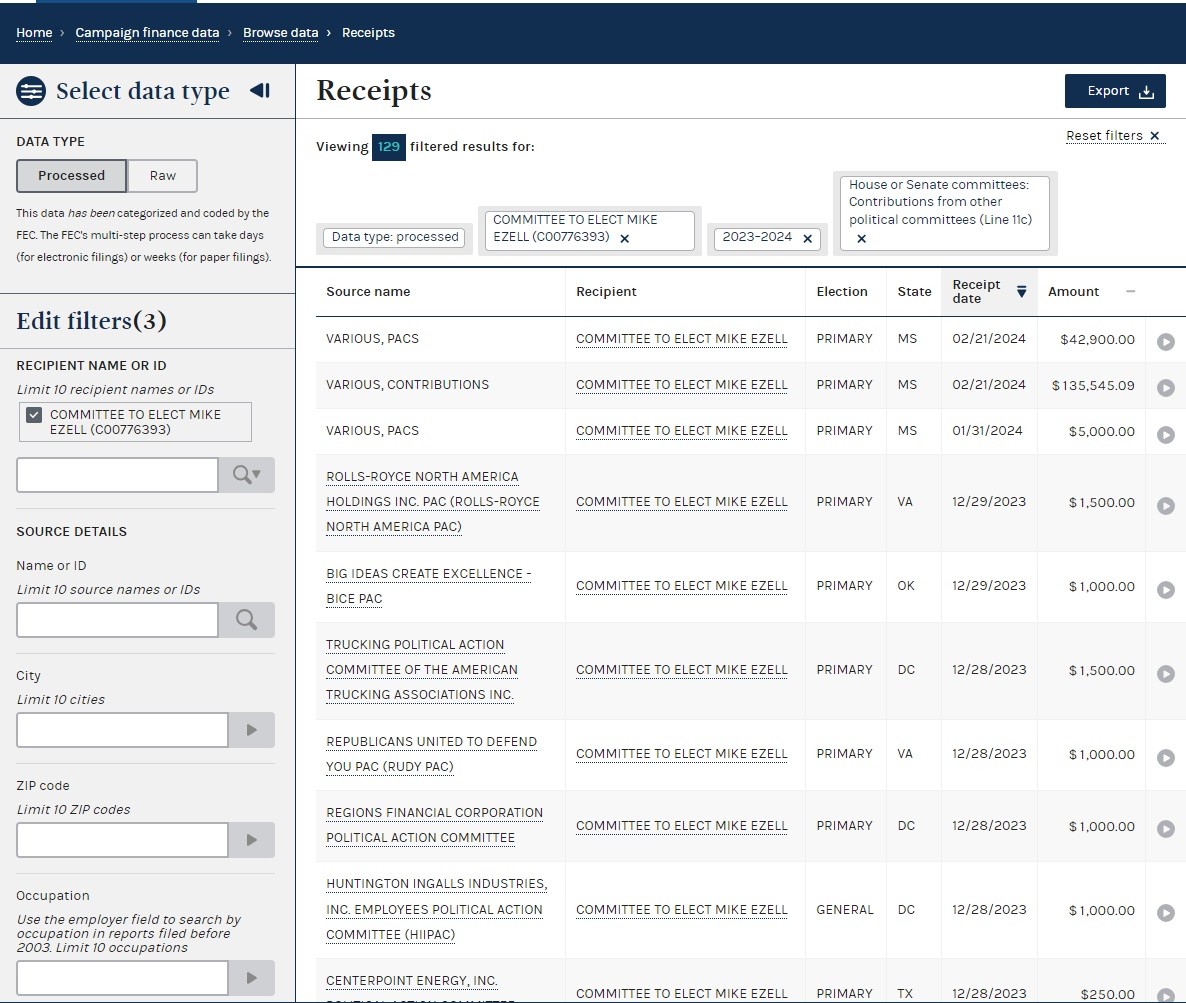
Task: Open TRUCKING POLITICAL ACTION COMMITTEE link
Action: (x=422, y=669)
